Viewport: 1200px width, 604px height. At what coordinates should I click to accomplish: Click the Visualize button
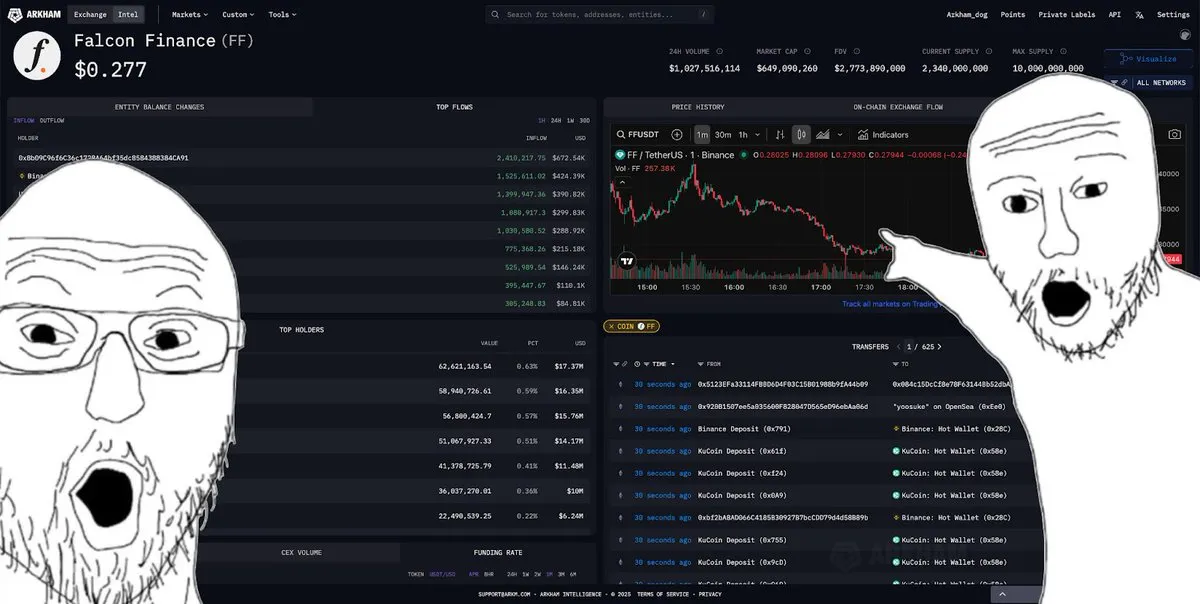tap(1149, 59)
